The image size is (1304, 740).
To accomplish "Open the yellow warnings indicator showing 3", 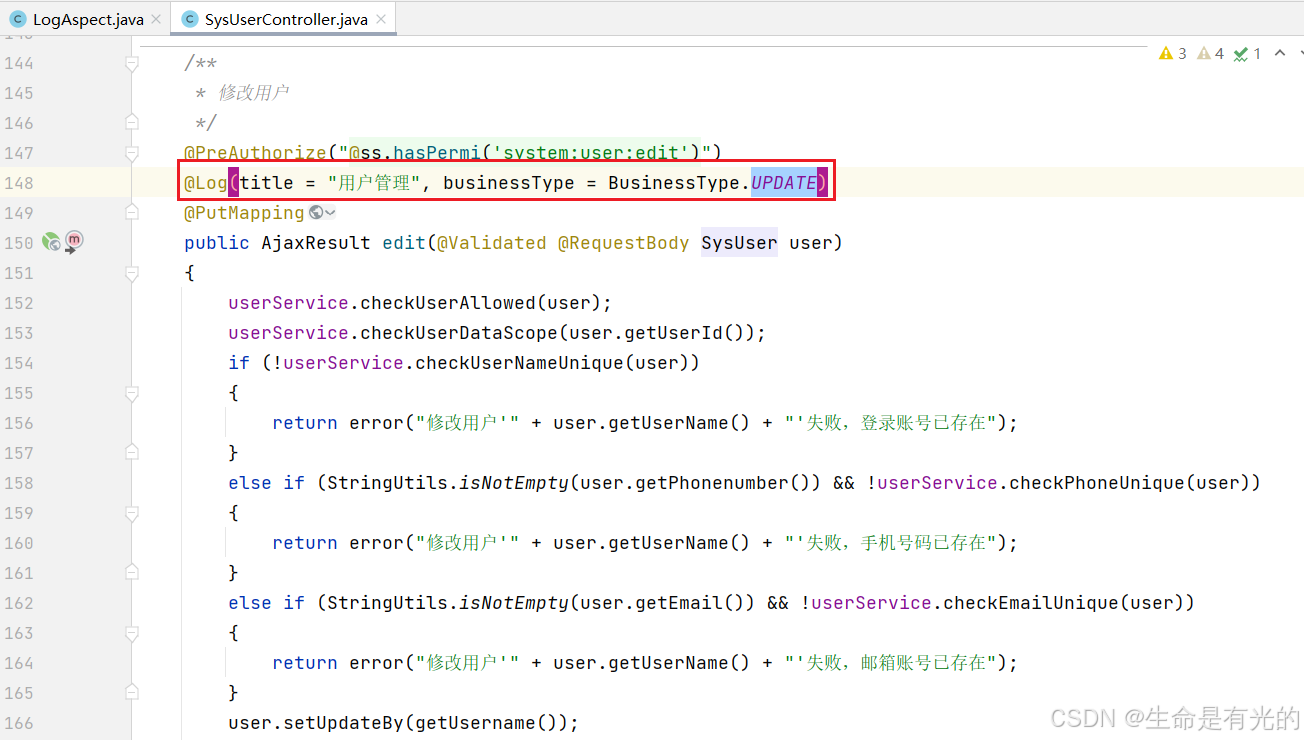I will 1173,53.
